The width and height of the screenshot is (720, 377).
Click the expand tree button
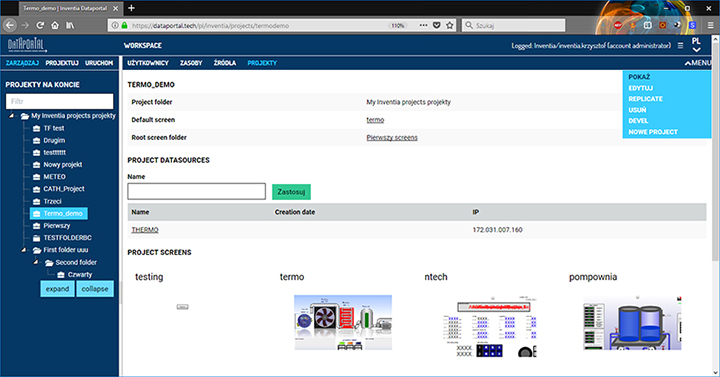57,289
